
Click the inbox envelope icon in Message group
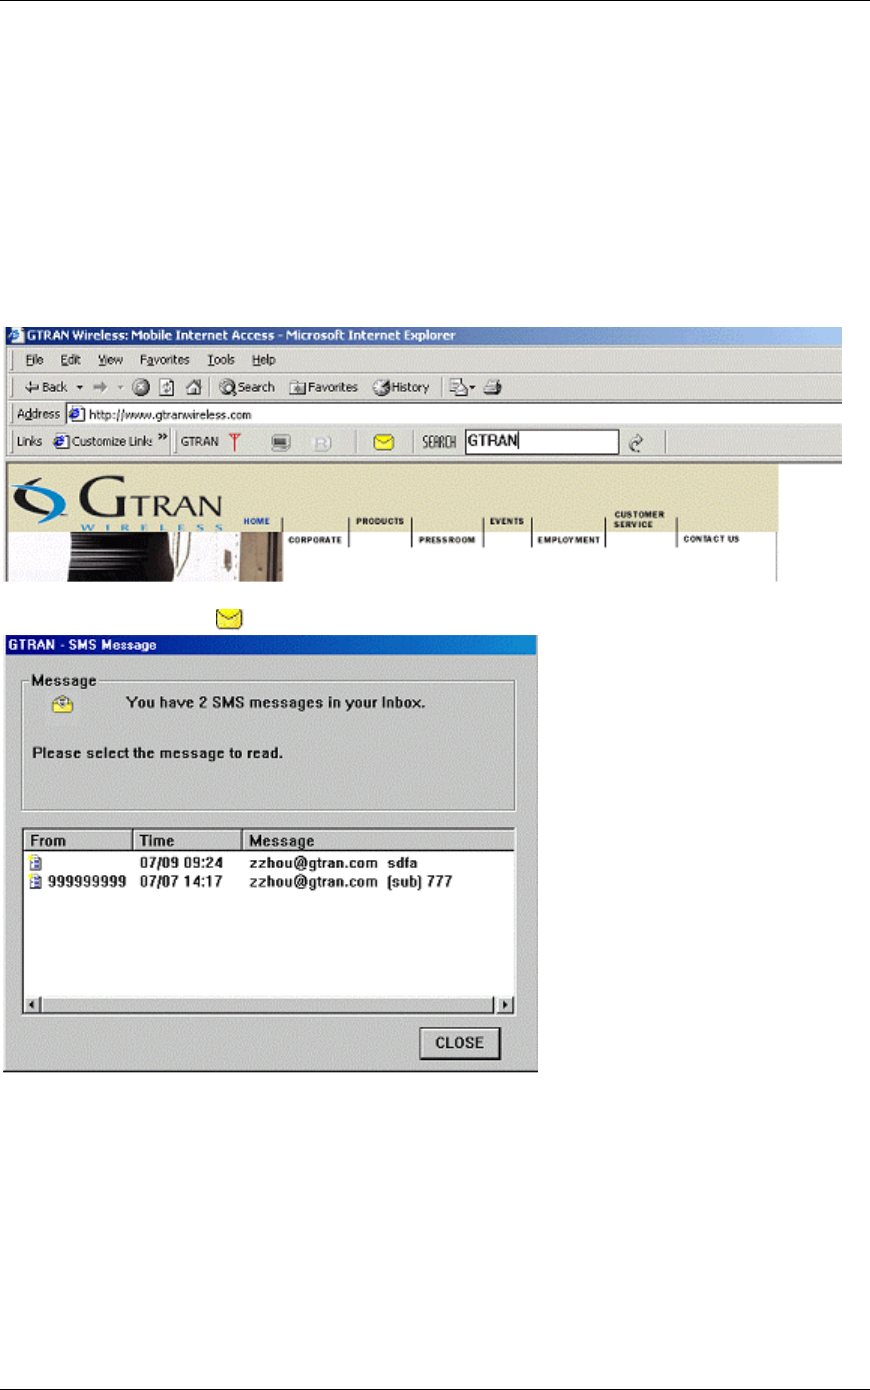pos(63,704)
